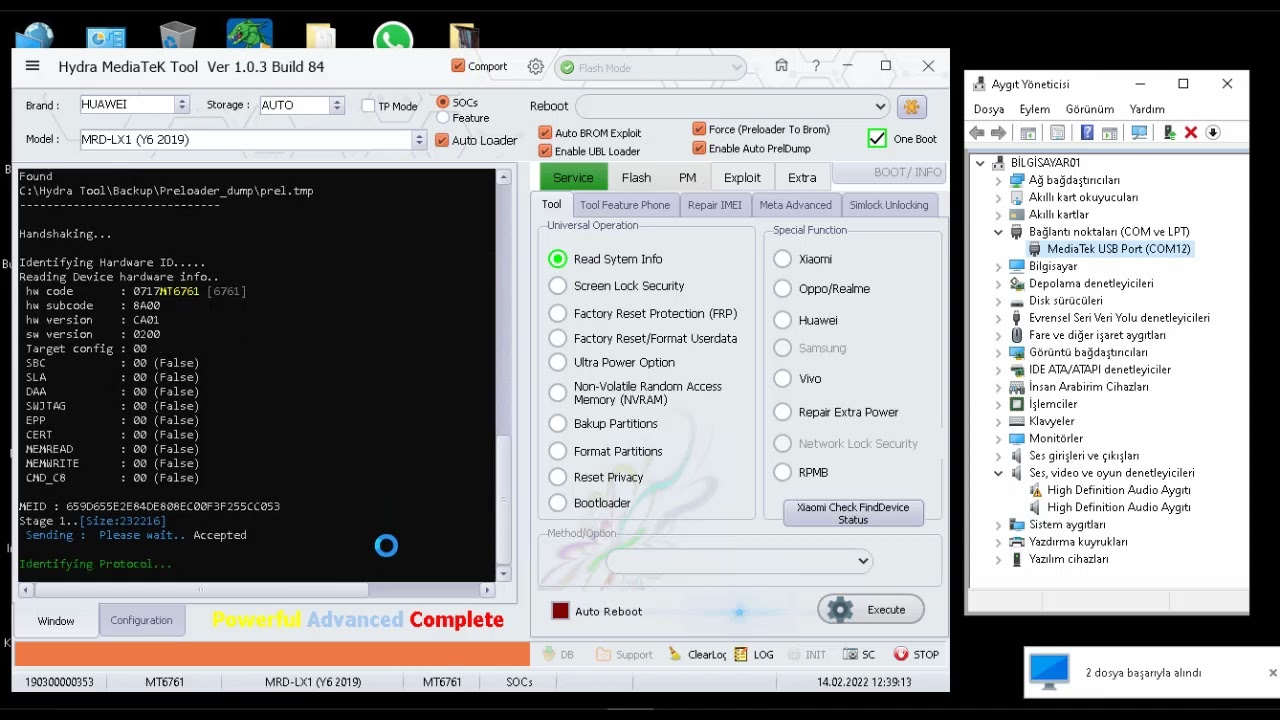Open the Repair IMEI sub-tab
This screenshot has height=720, width=1280.
coord(714,205)
